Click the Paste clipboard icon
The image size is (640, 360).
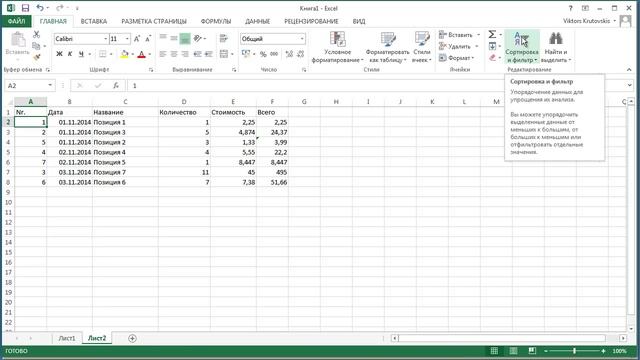pos(18,40)
